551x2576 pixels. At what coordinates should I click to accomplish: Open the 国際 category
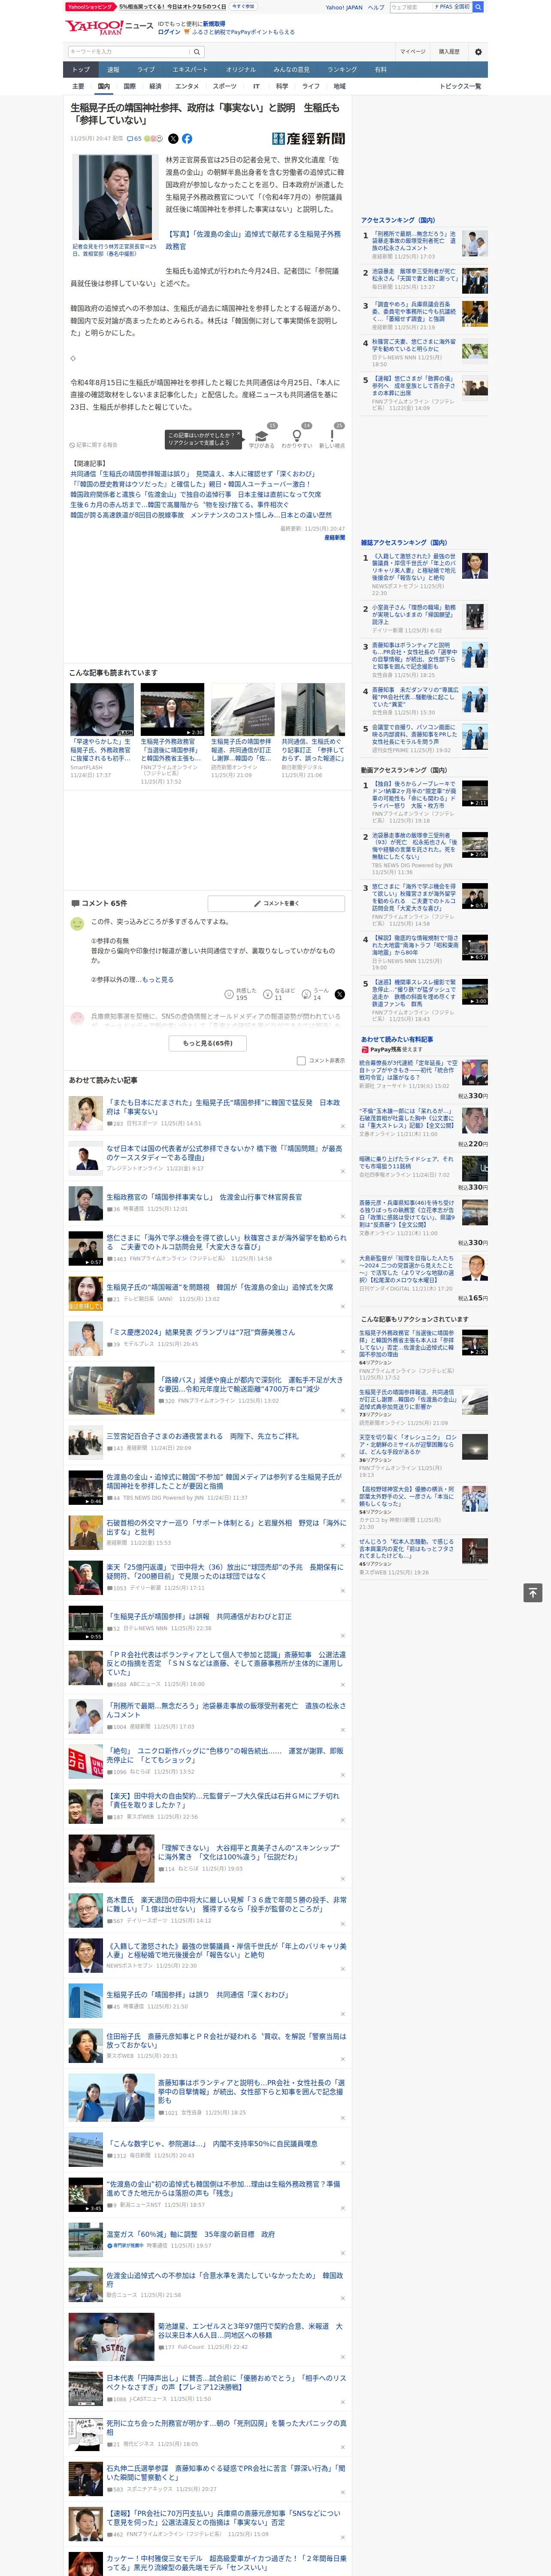pyautogui.click(x=129, y=86)
